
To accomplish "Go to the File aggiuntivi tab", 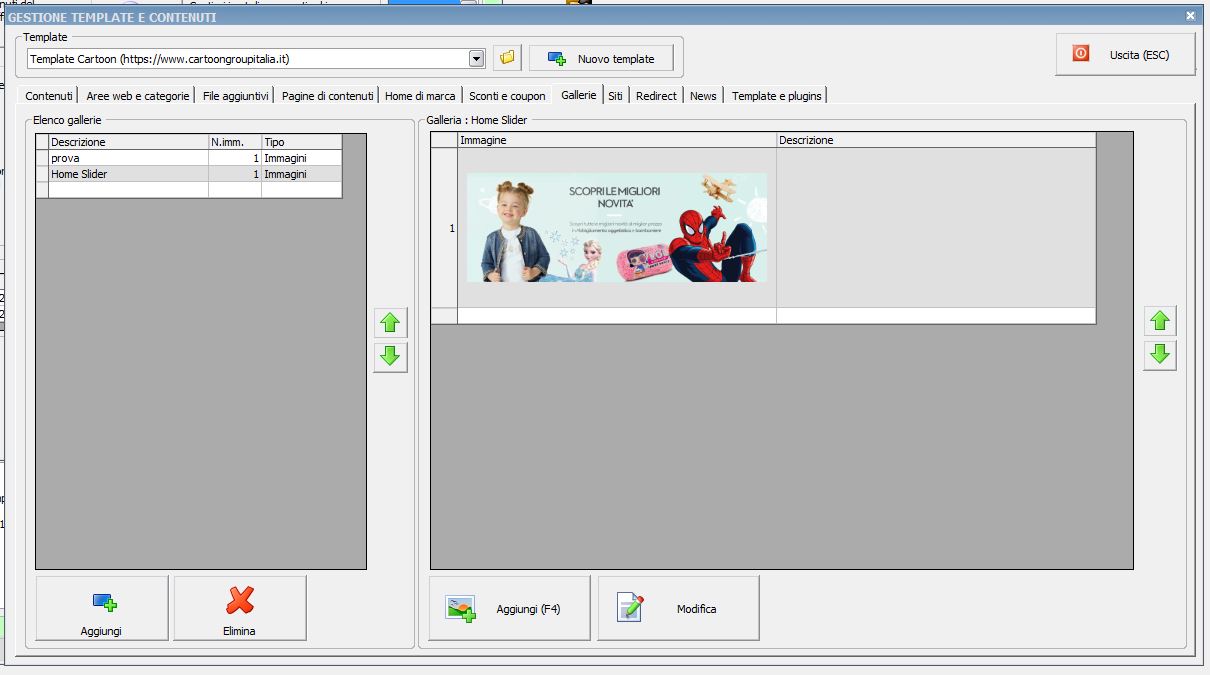I will tap(235, 96).
